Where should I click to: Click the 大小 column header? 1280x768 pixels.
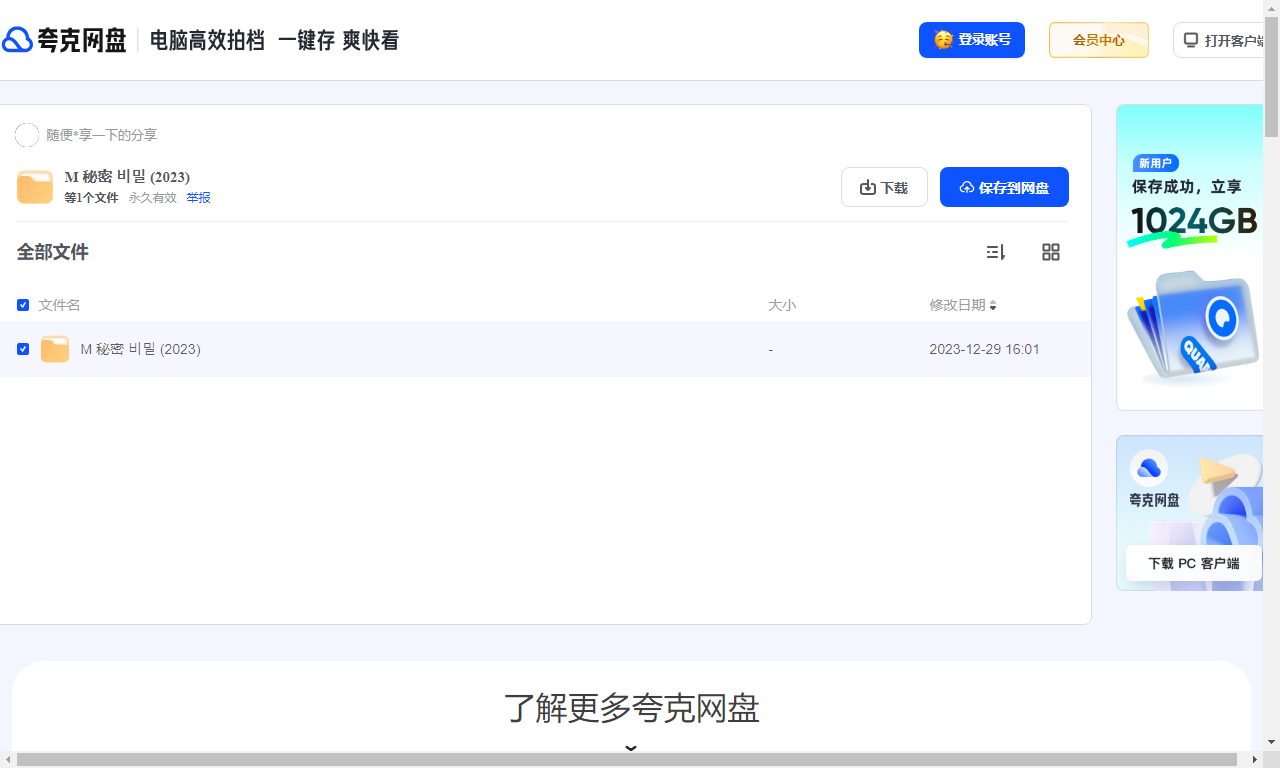click(782, 305)
